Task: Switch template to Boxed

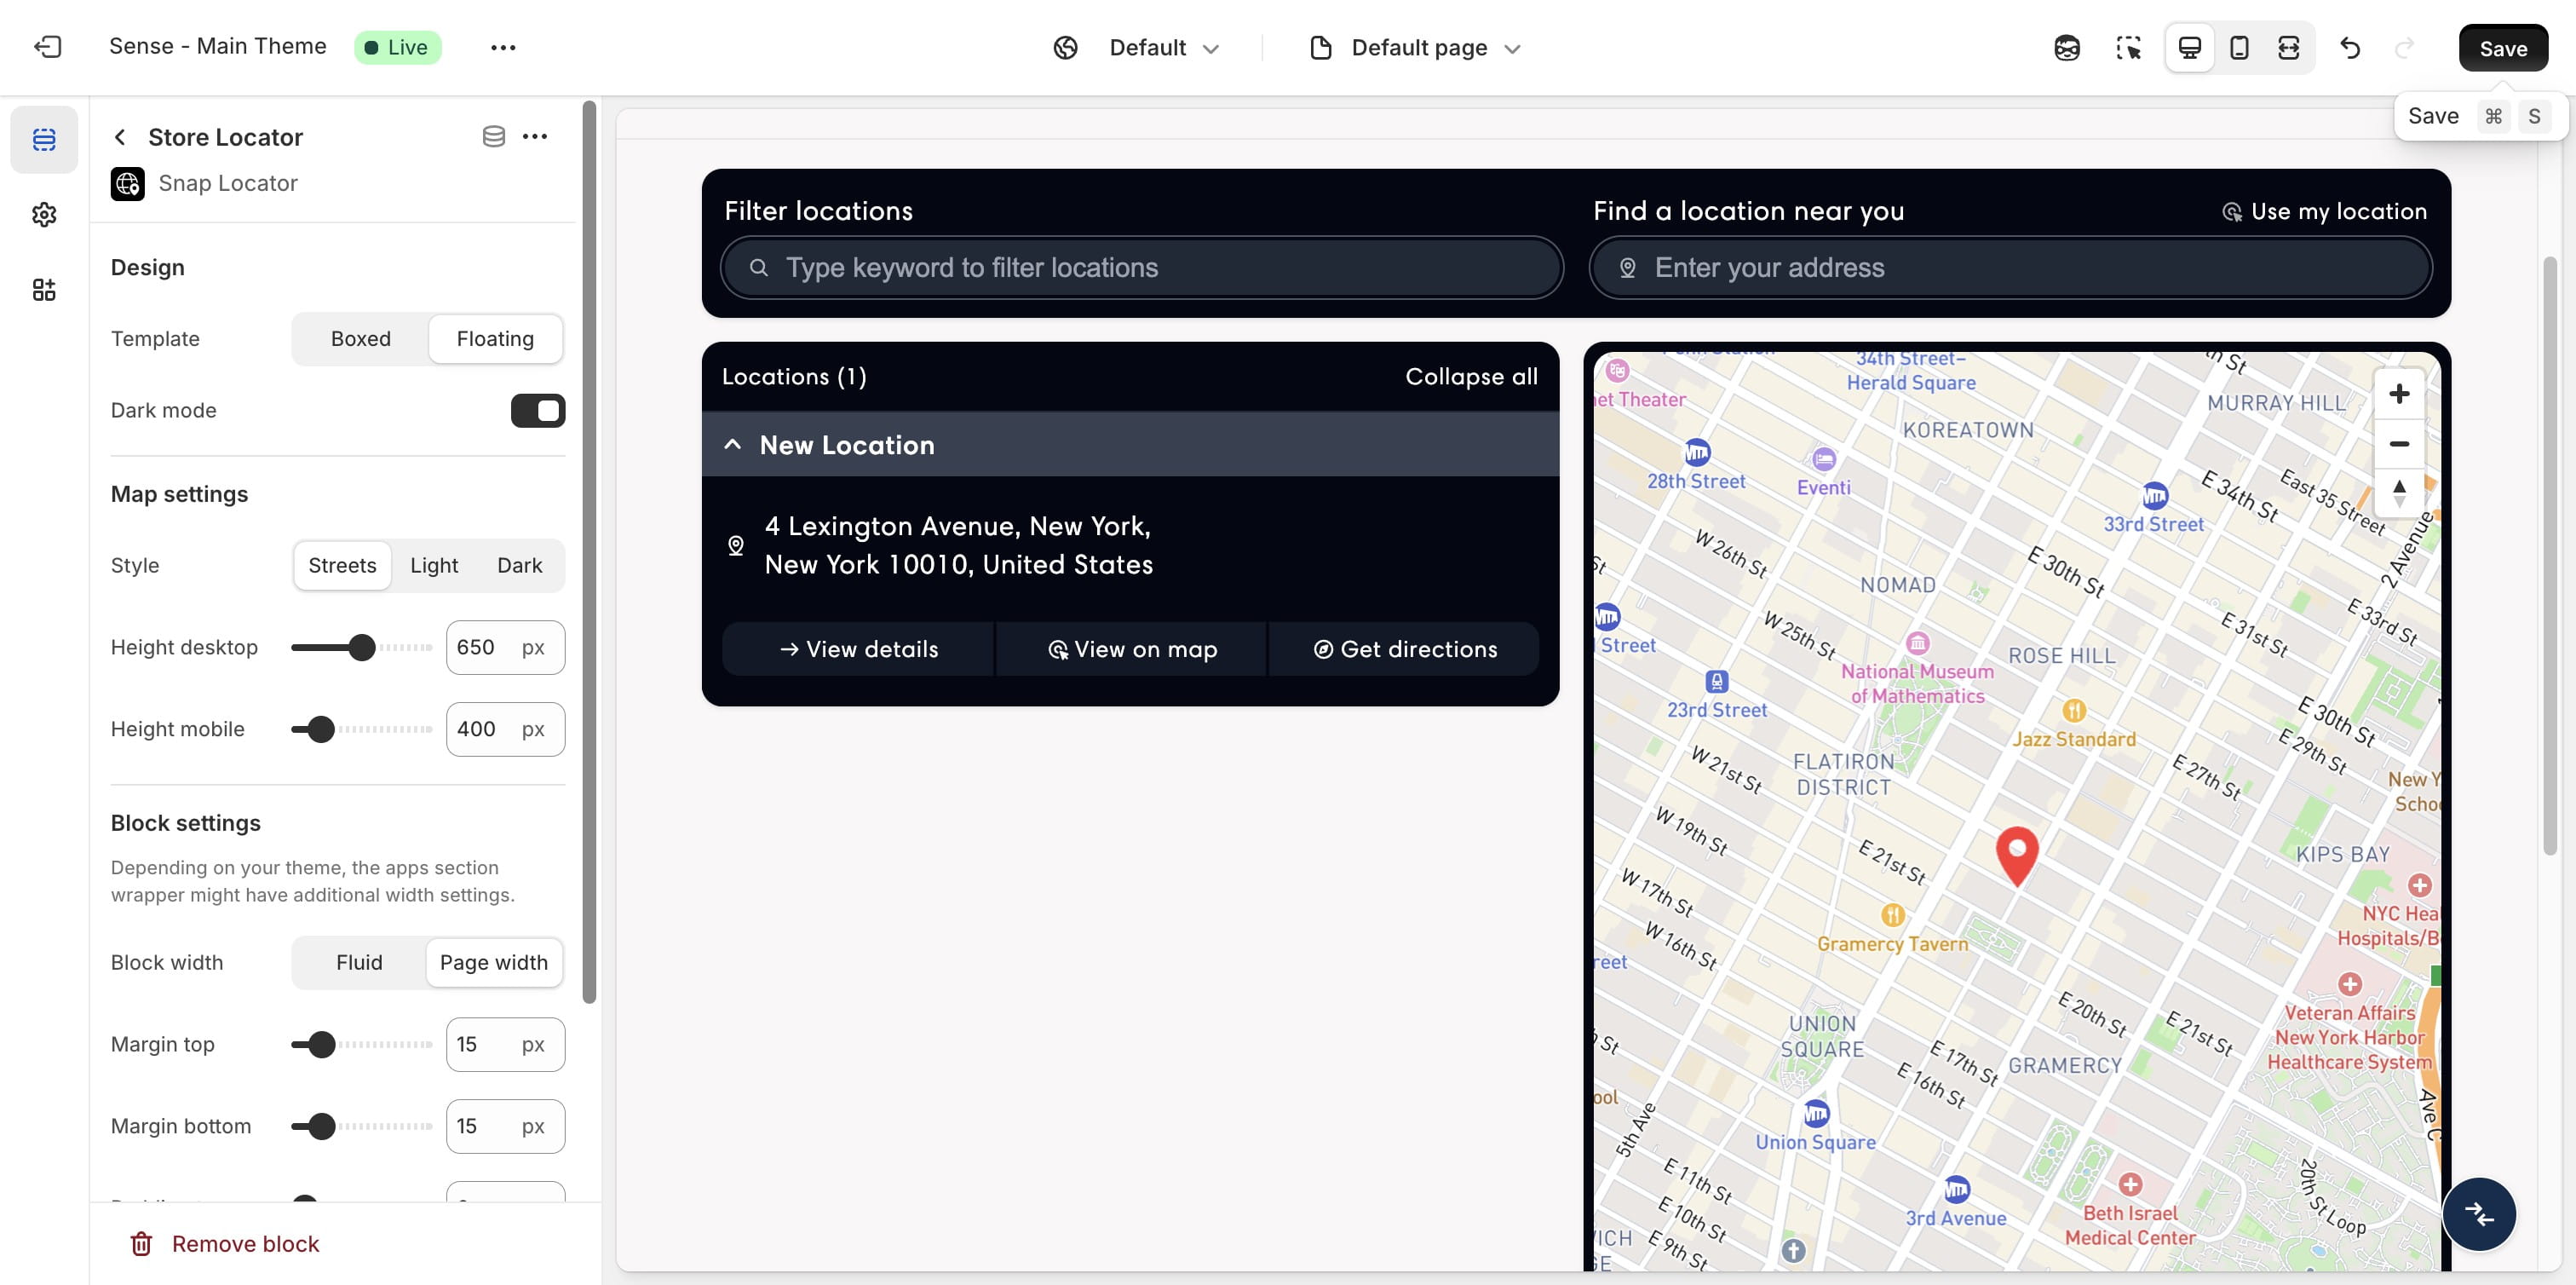Action: tap(360, 338)
